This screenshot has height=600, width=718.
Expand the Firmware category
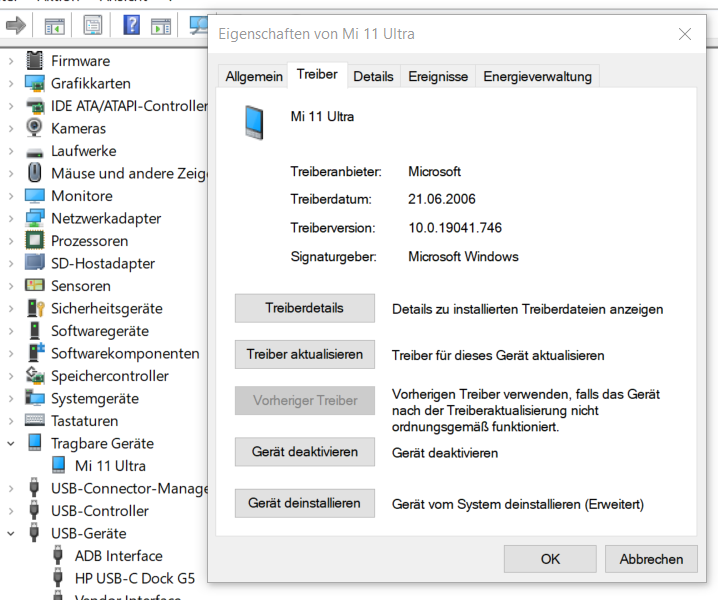(11, 61)
